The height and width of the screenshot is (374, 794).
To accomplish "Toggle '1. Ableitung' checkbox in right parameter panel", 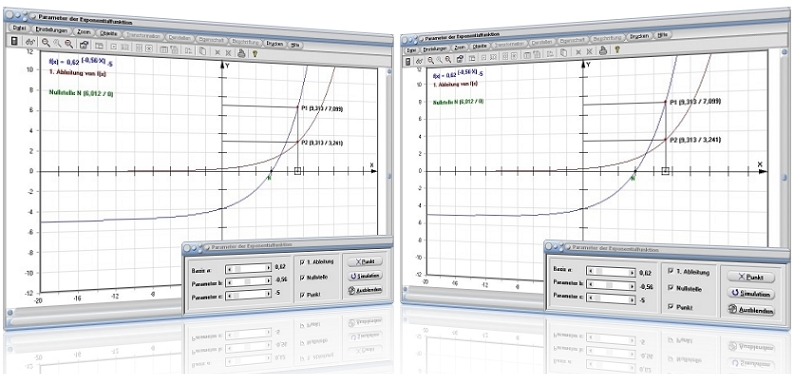I will [x=670, y=270].
